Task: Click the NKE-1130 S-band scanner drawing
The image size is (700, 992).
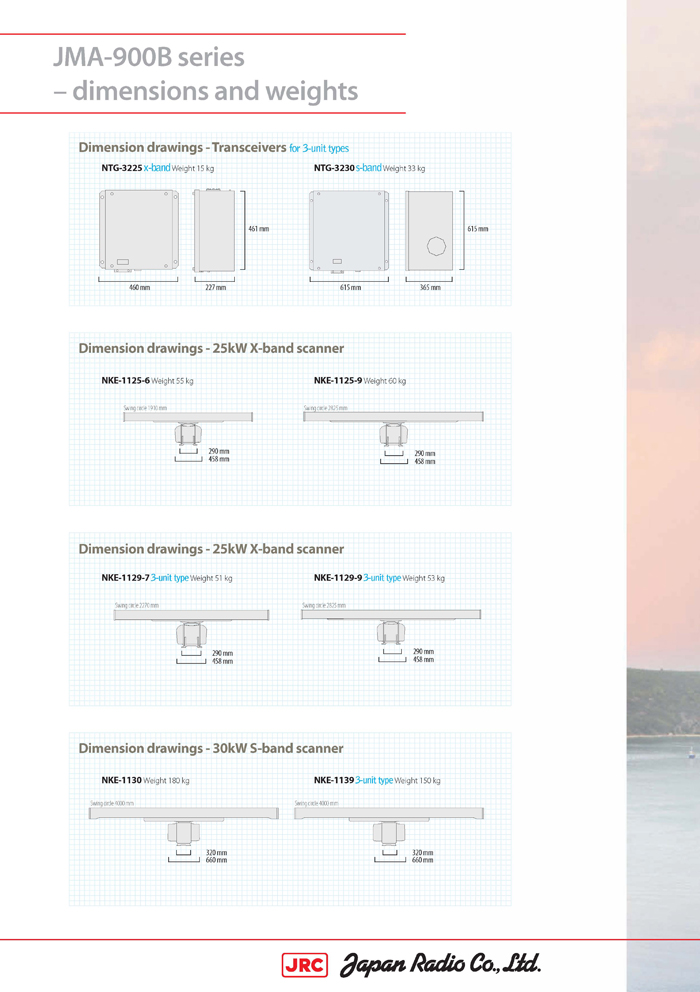Action: tap(184, 826)
